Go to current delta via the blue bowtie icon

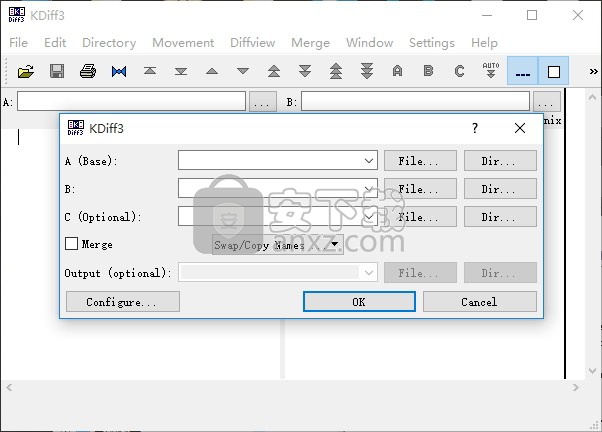pos(119,71)
